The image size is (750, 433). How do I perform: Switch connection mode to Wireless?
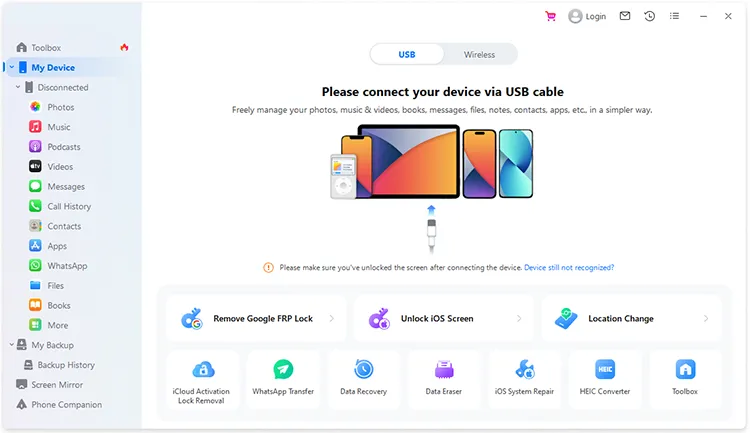tap(479, 55)
